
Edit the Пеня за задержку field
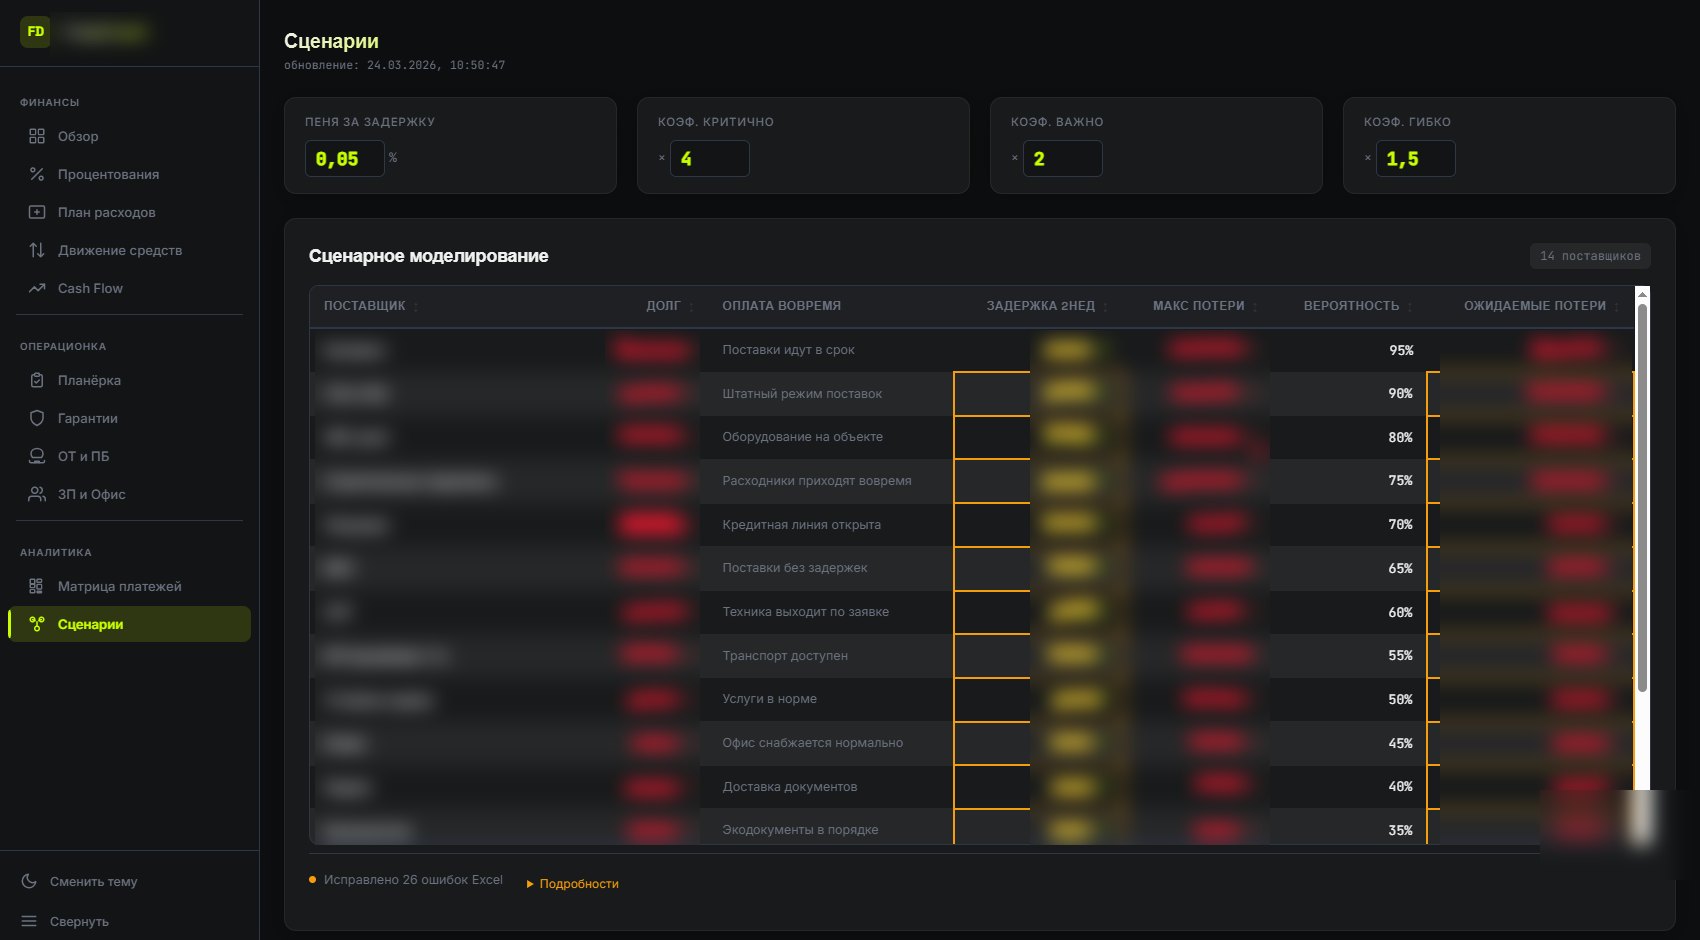[344, 159]
